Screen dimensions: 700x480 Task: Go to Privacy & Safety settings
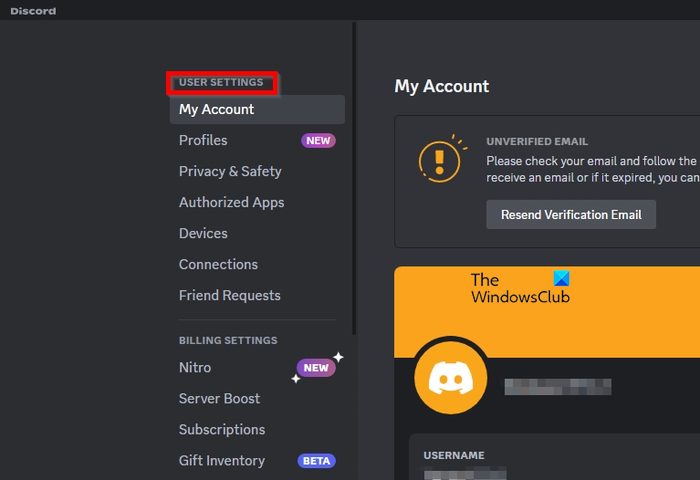[230, 172]
